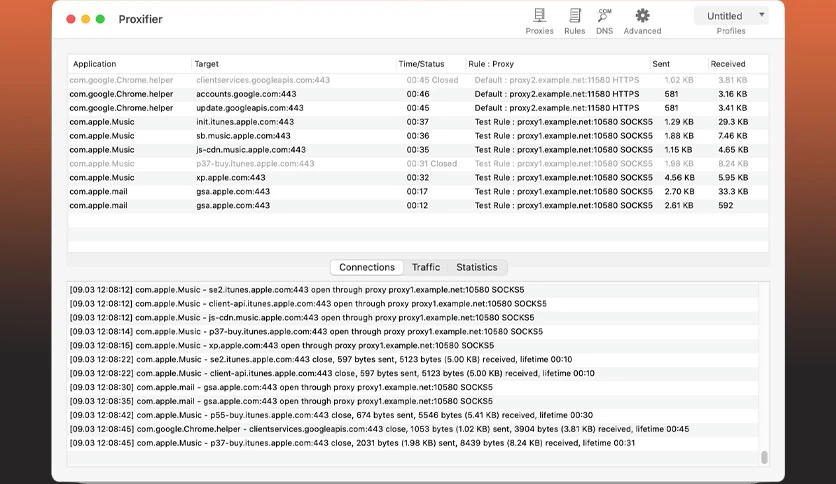The width and height of the screenshot is (836, 484).
Task: Sort by the Sent column header
Action: 678,64
